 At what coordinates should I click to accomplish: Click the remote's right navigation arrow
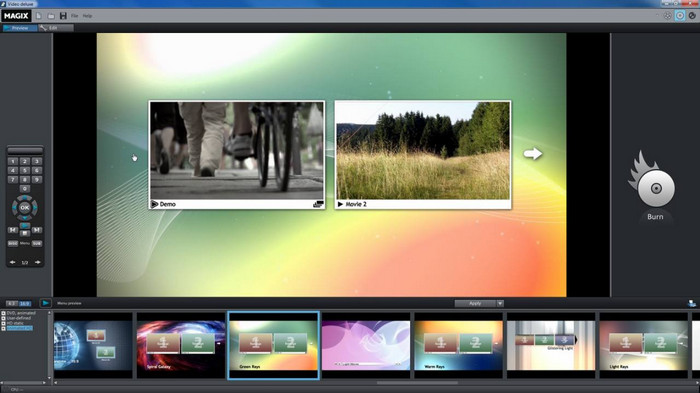click(x=35, y=207)
